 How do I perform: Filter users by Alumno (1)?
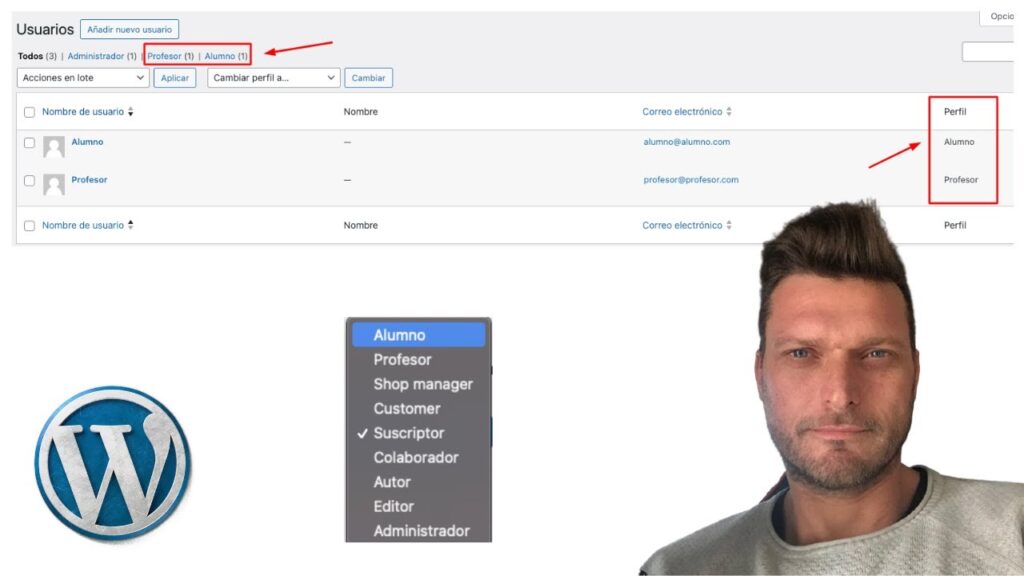coord(226,56)
